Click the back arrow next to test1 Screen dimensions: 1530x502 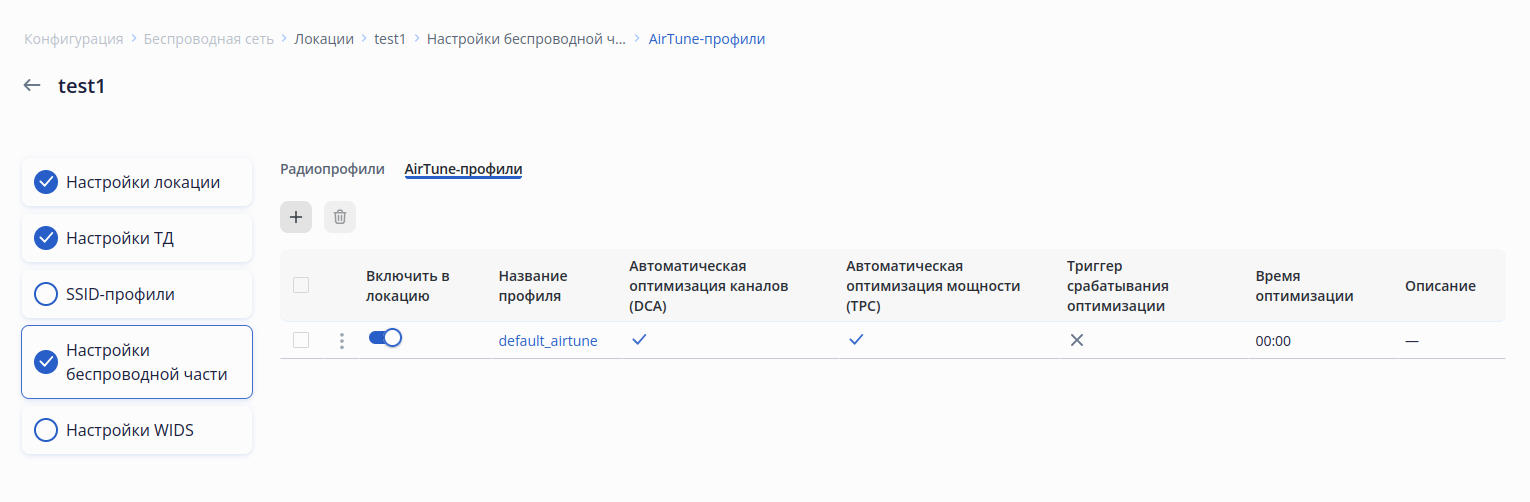click(32, 86)
